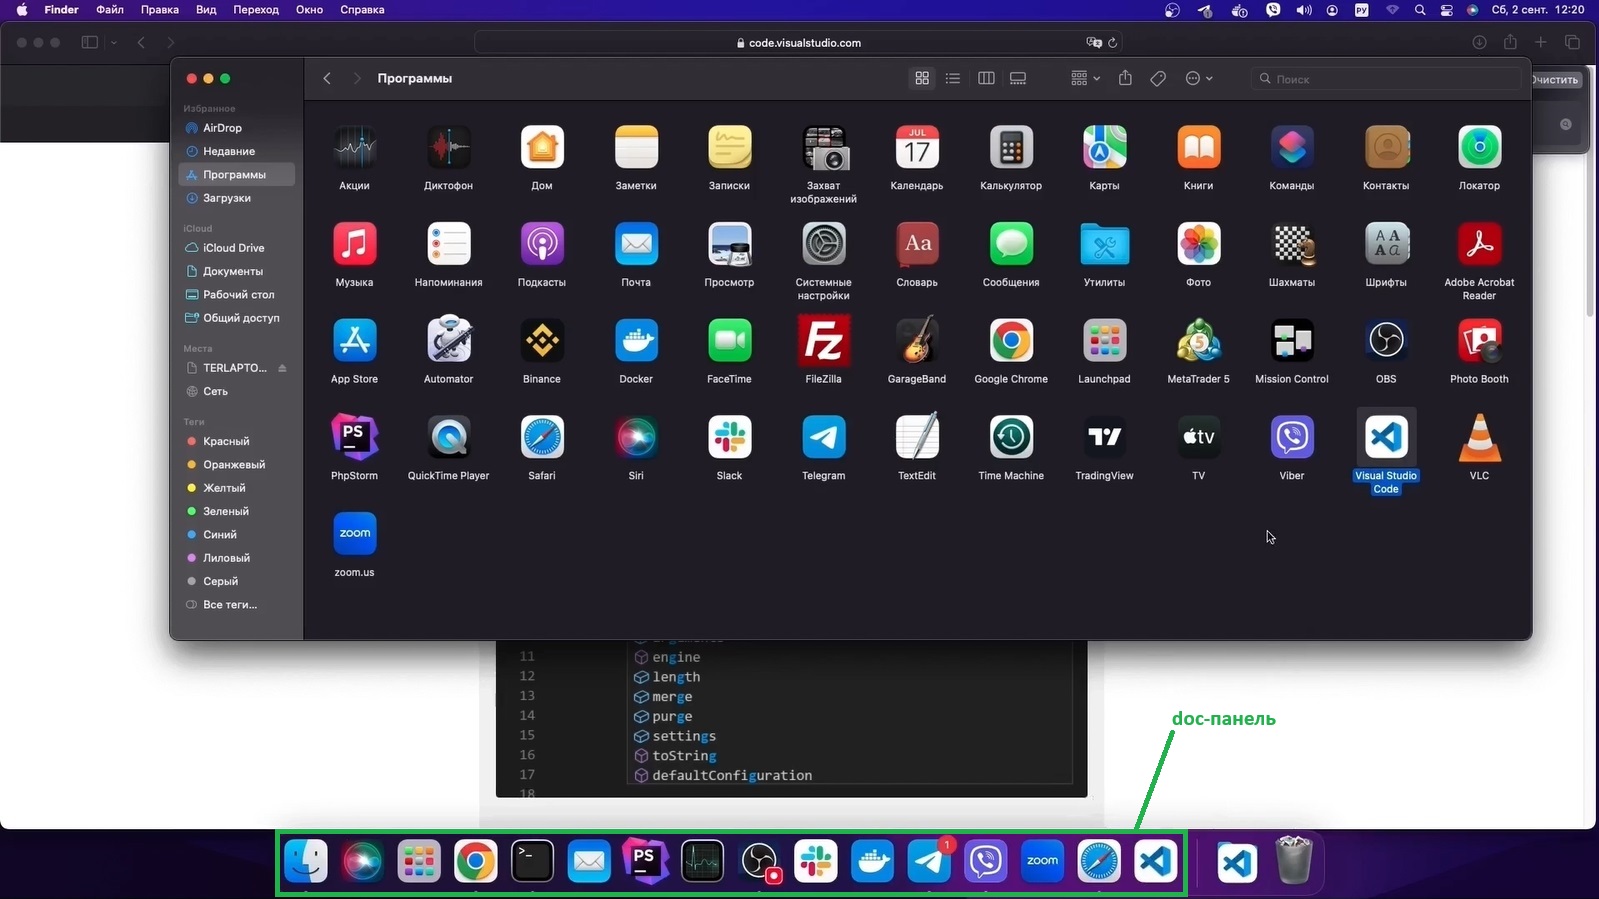Reload page in Safari address bar
The width and height of the screenshot is (1599, 899).
1112,43
